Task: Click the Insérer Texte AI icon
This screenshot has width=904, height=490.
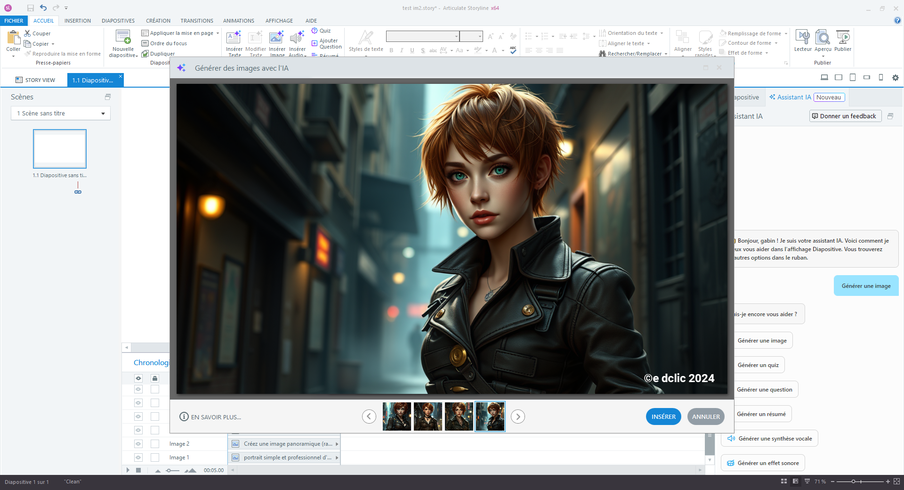Action: [x=233, y=38]
